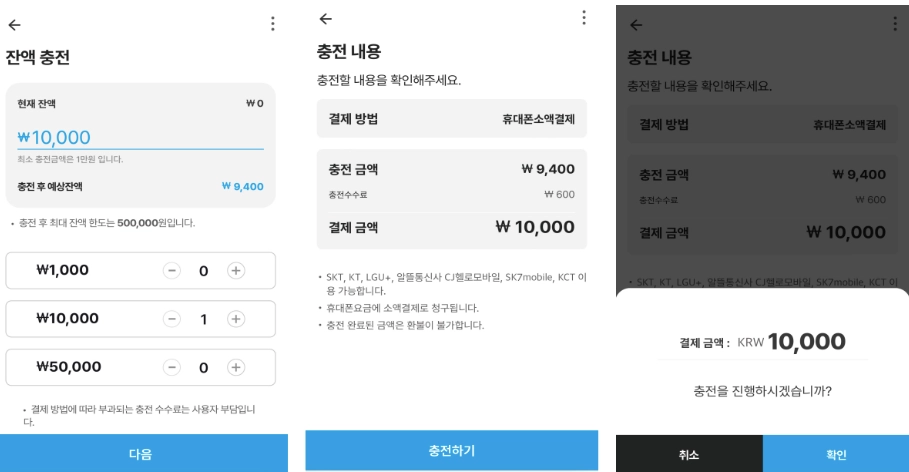
Task: Open the three-dot menu on undimmed 충전 내용 screen
Action: [583, 19]
